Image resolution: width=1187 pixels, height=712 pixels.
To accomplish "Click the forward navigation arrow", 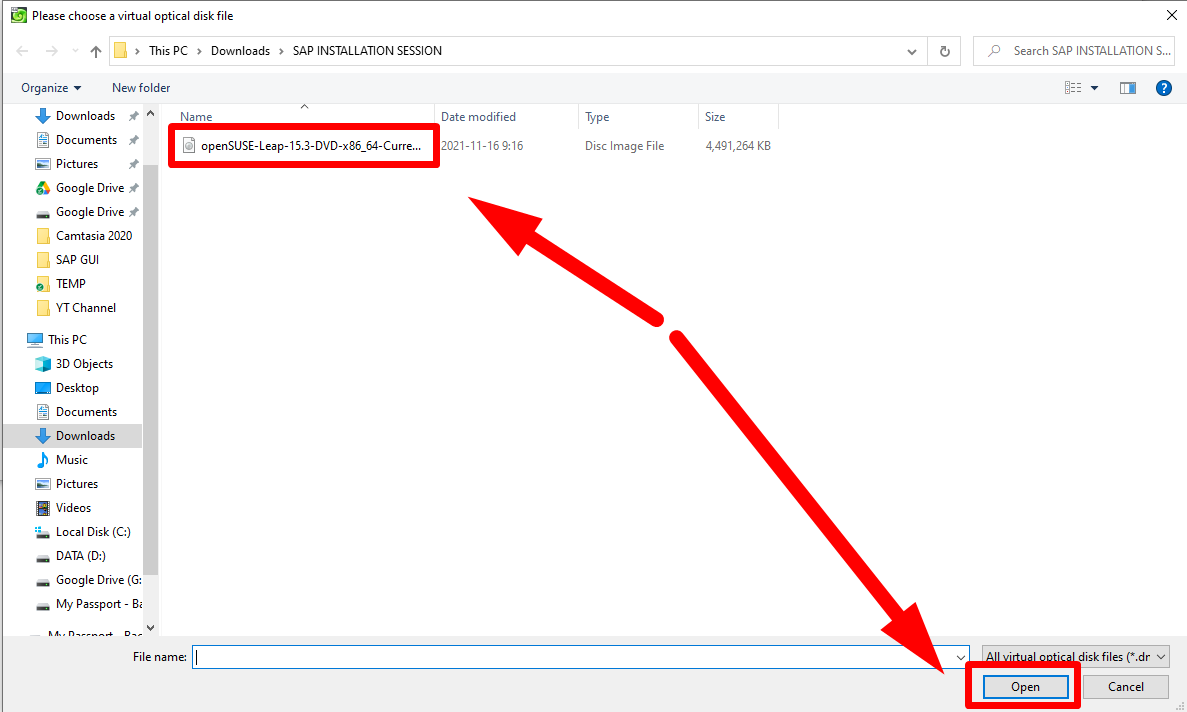I will [x=51, y=51].
